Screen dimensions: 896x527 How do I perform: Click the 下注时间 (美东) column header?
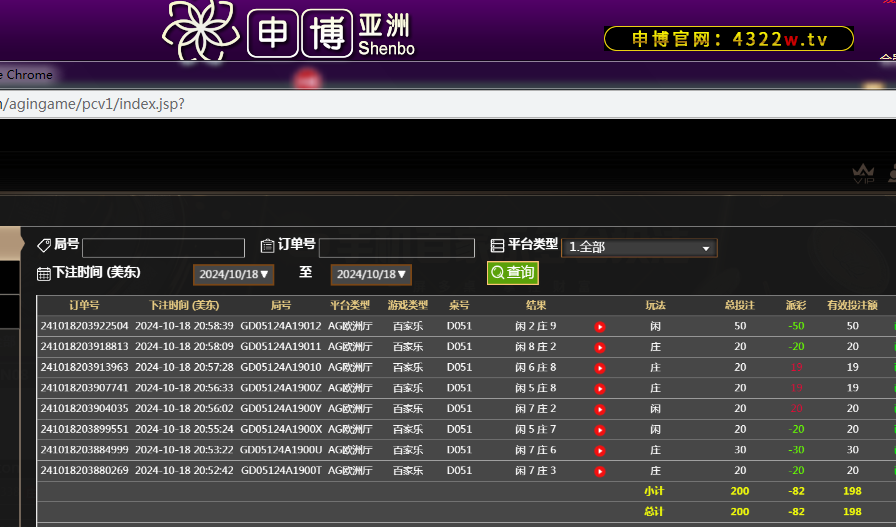point(184,305)
